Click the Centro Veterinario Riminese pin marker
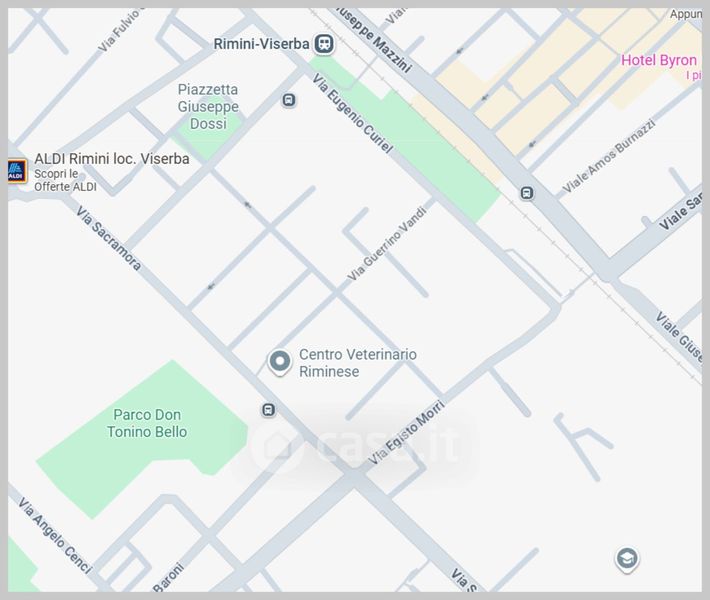 coord(280,361)
